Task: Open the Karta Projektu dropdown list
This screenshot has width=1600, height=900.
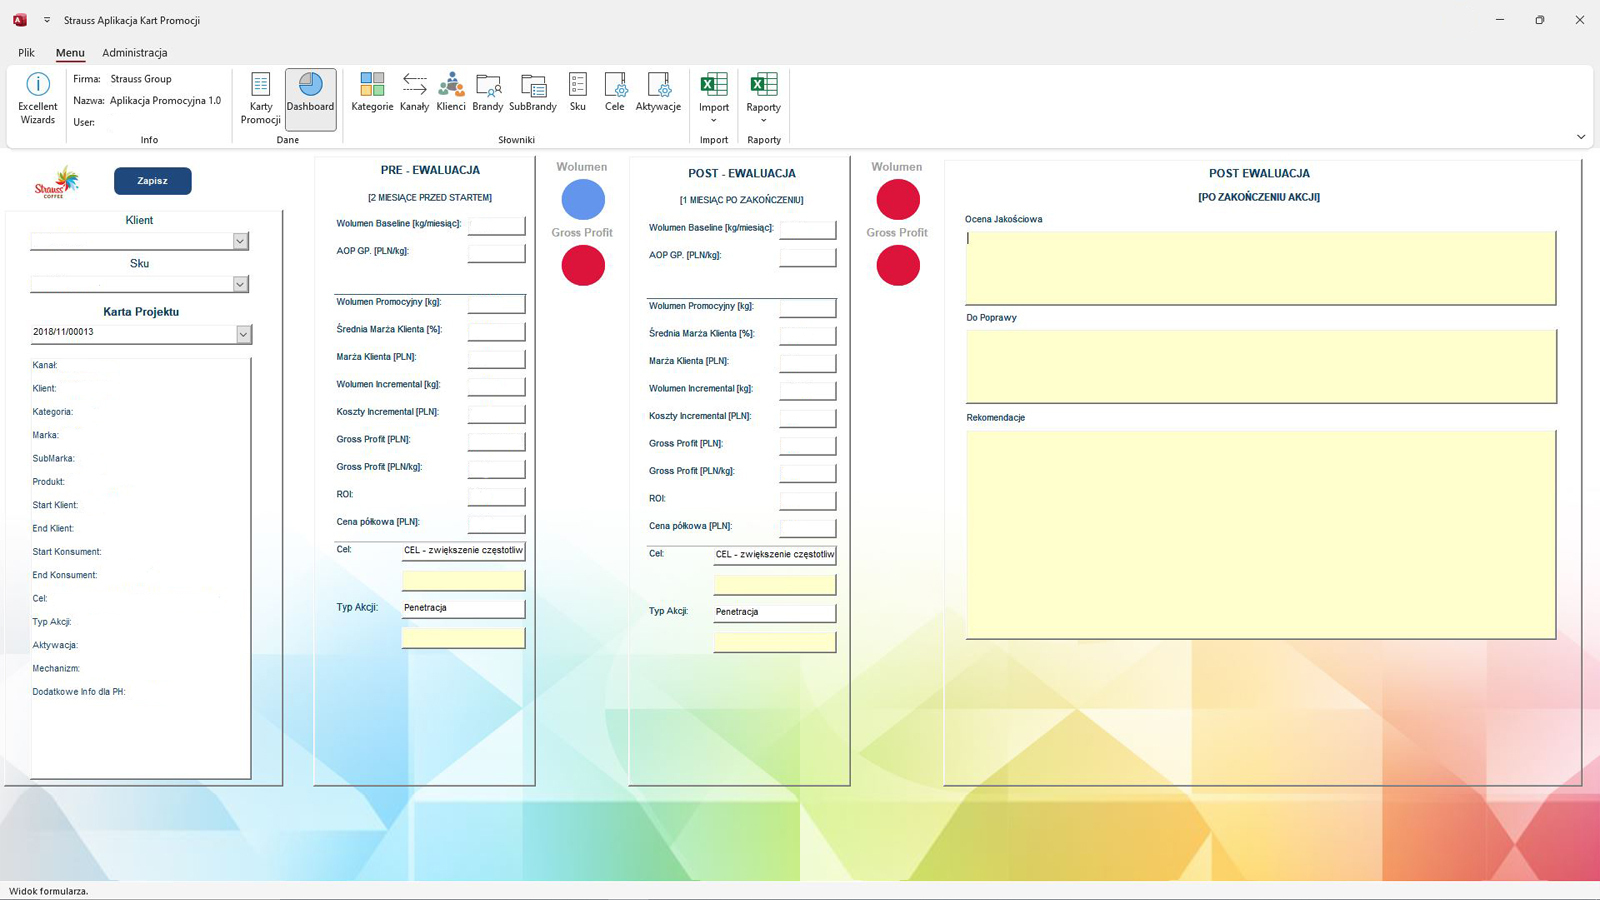Action: click(x=243, y=334)
